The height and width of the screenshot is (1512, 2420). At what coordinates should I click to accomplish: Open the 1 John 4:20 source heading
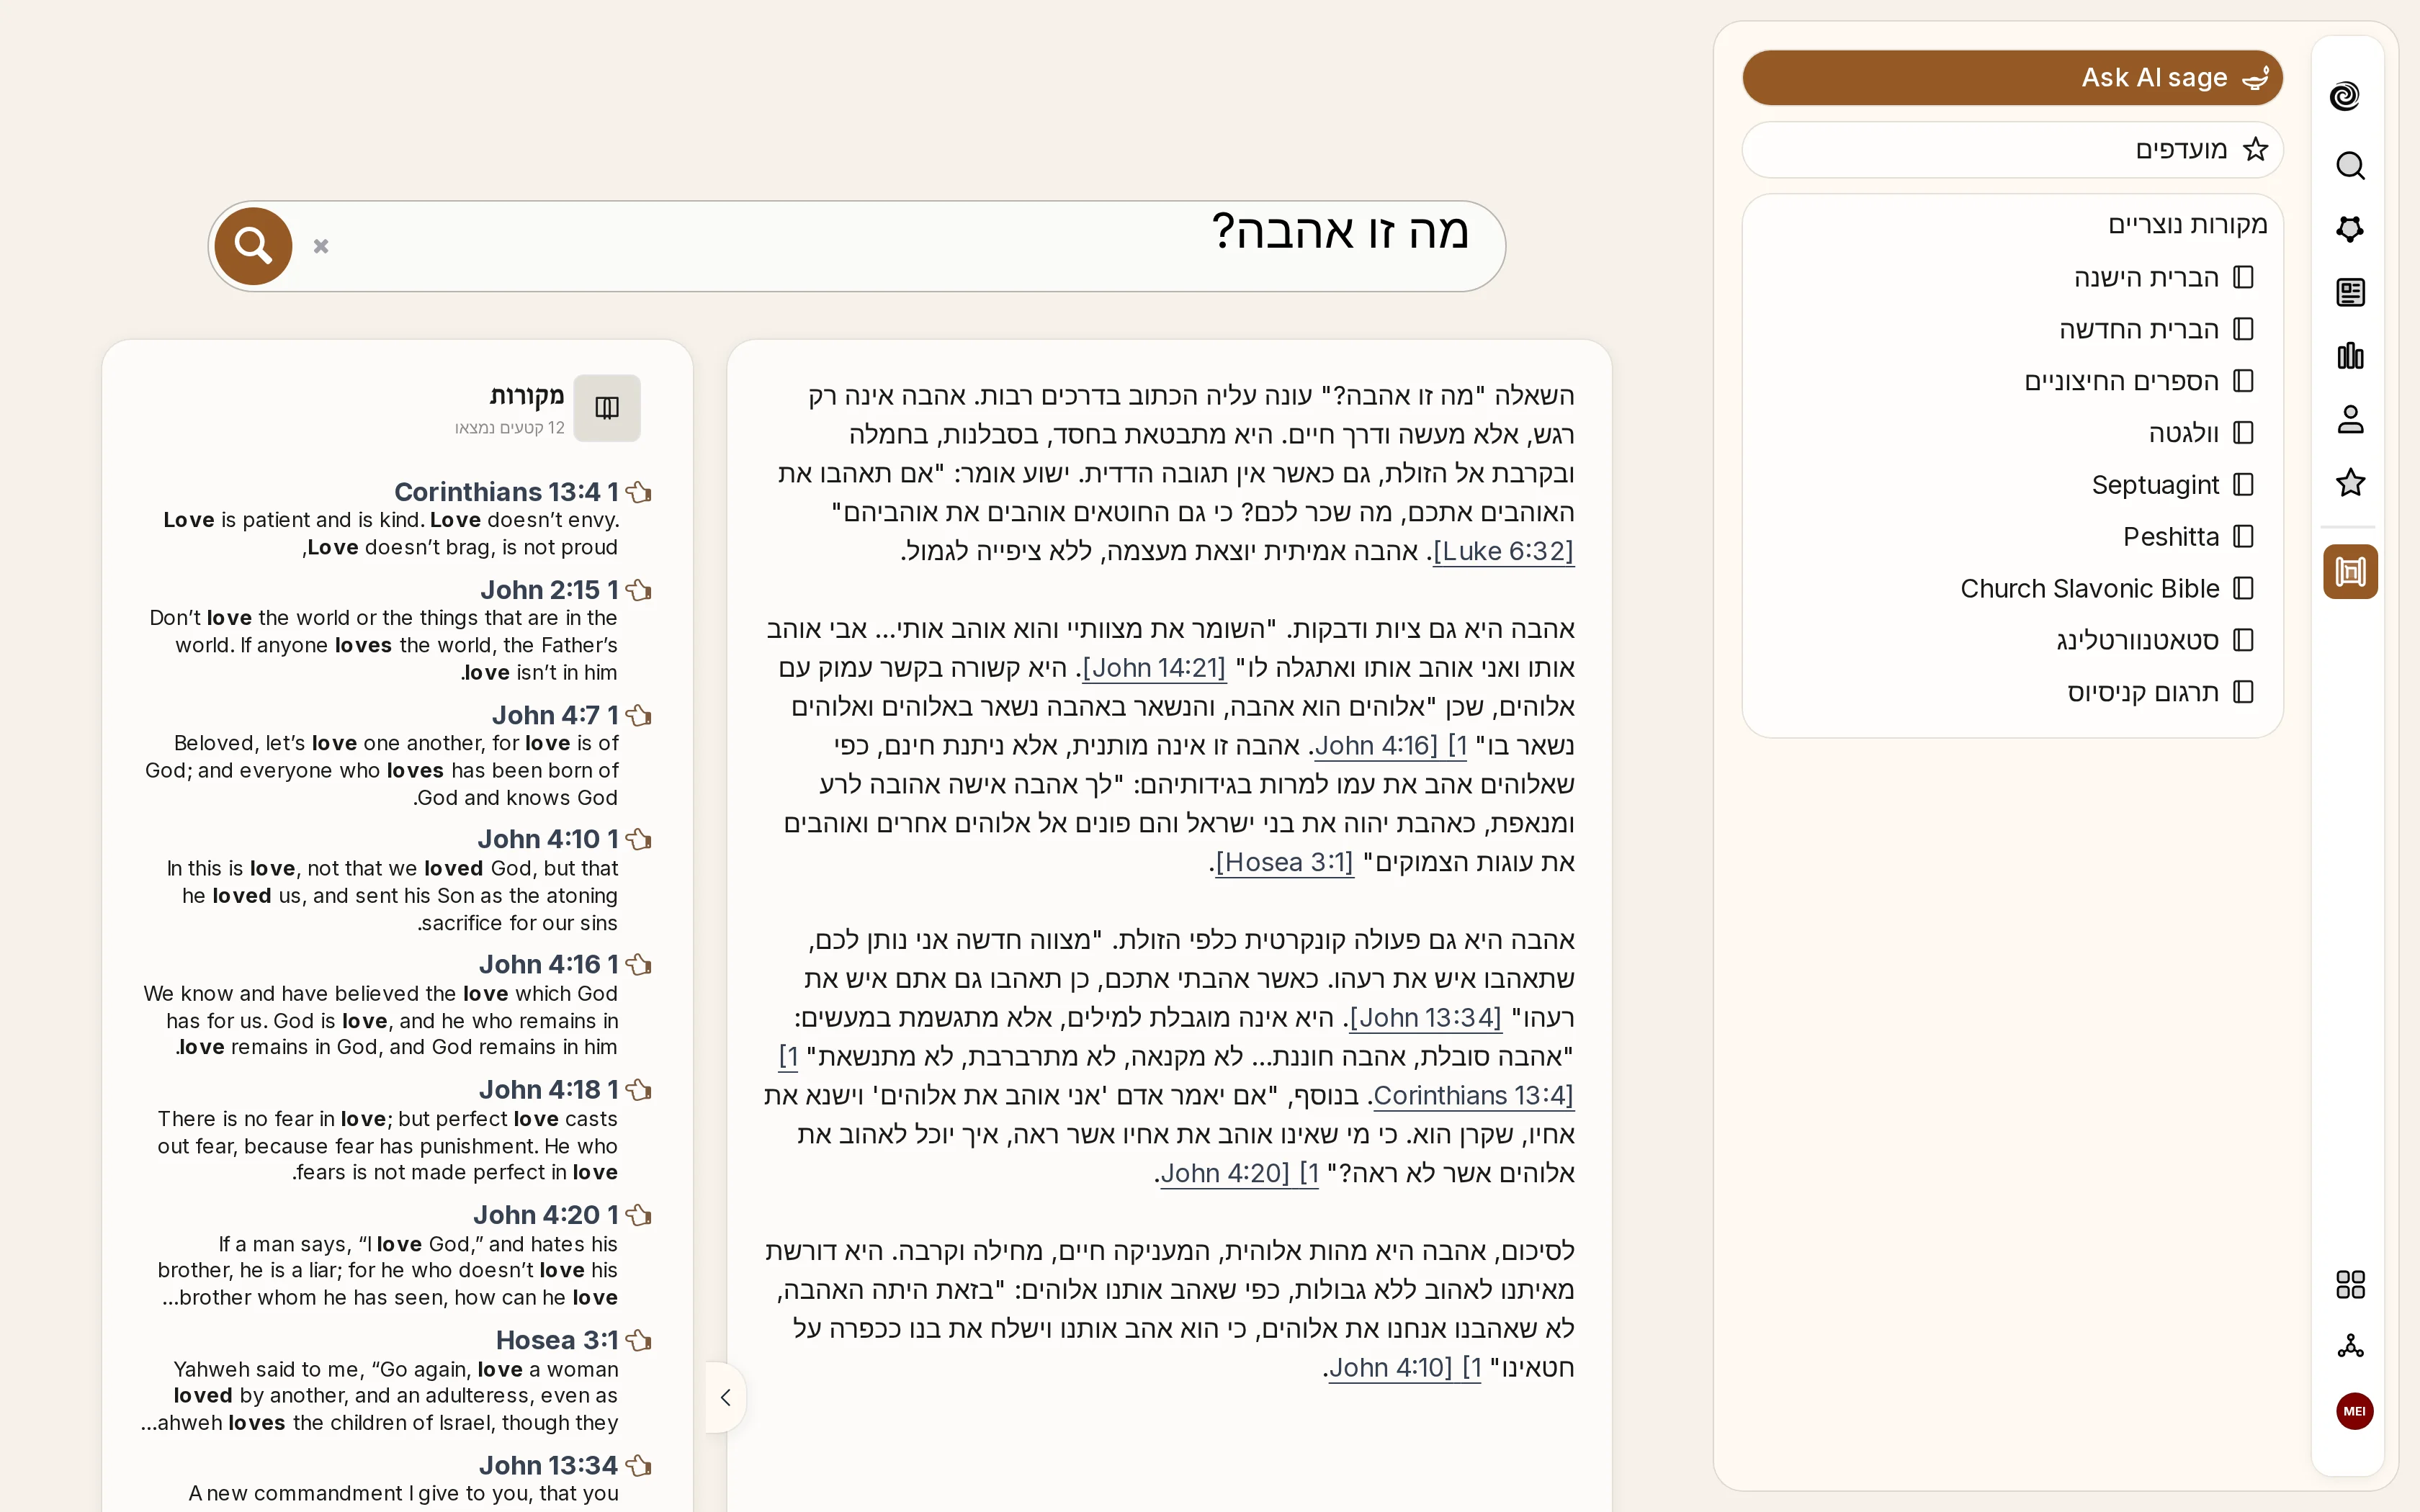[x=546, y=1214]
